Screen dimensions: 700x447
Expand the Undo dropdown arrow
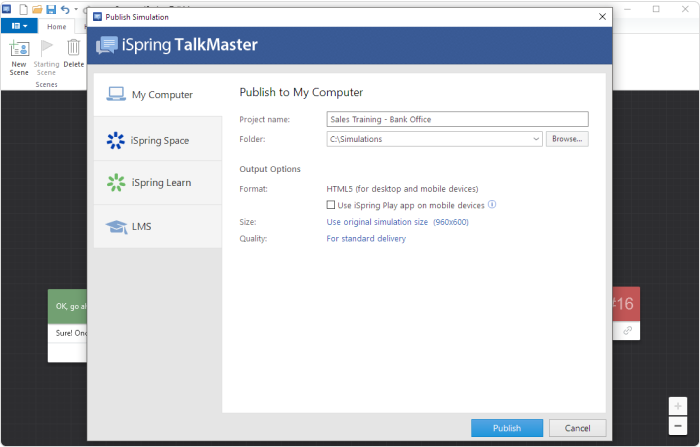tap(76, 9)
